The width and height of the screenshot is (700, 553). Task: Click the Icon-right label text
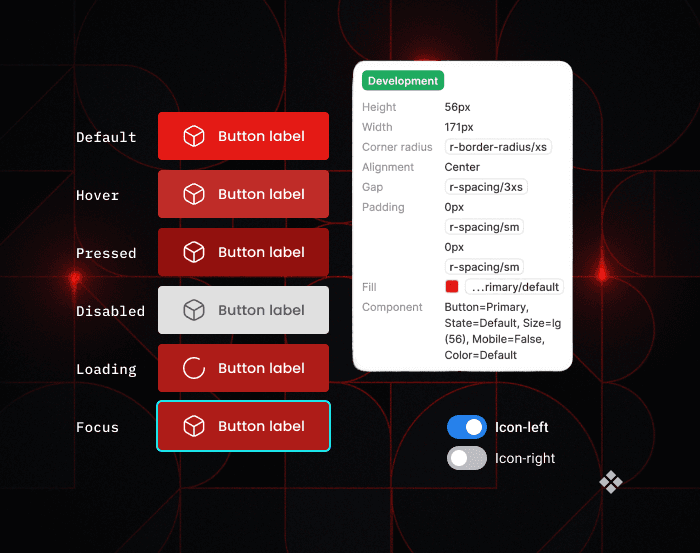pyautogui.click(x=525, y=458)
